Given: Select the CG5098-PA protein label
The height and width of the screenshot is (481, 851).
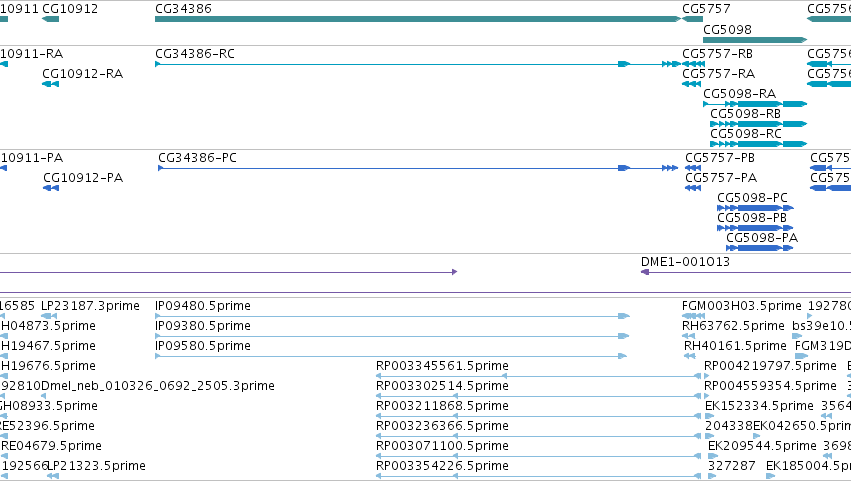Looking at the screenshot, I should [x=762, y=238].
